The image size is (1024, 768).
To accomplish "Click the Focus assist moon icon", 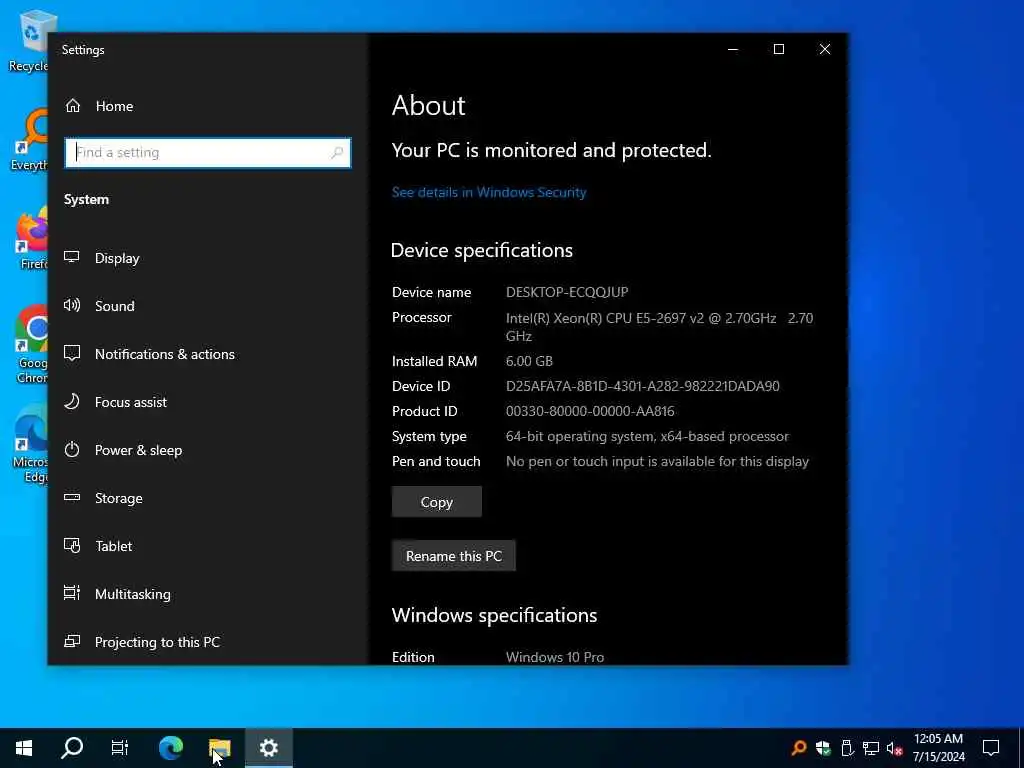I will pyautogui.click(x=72, y=401).
